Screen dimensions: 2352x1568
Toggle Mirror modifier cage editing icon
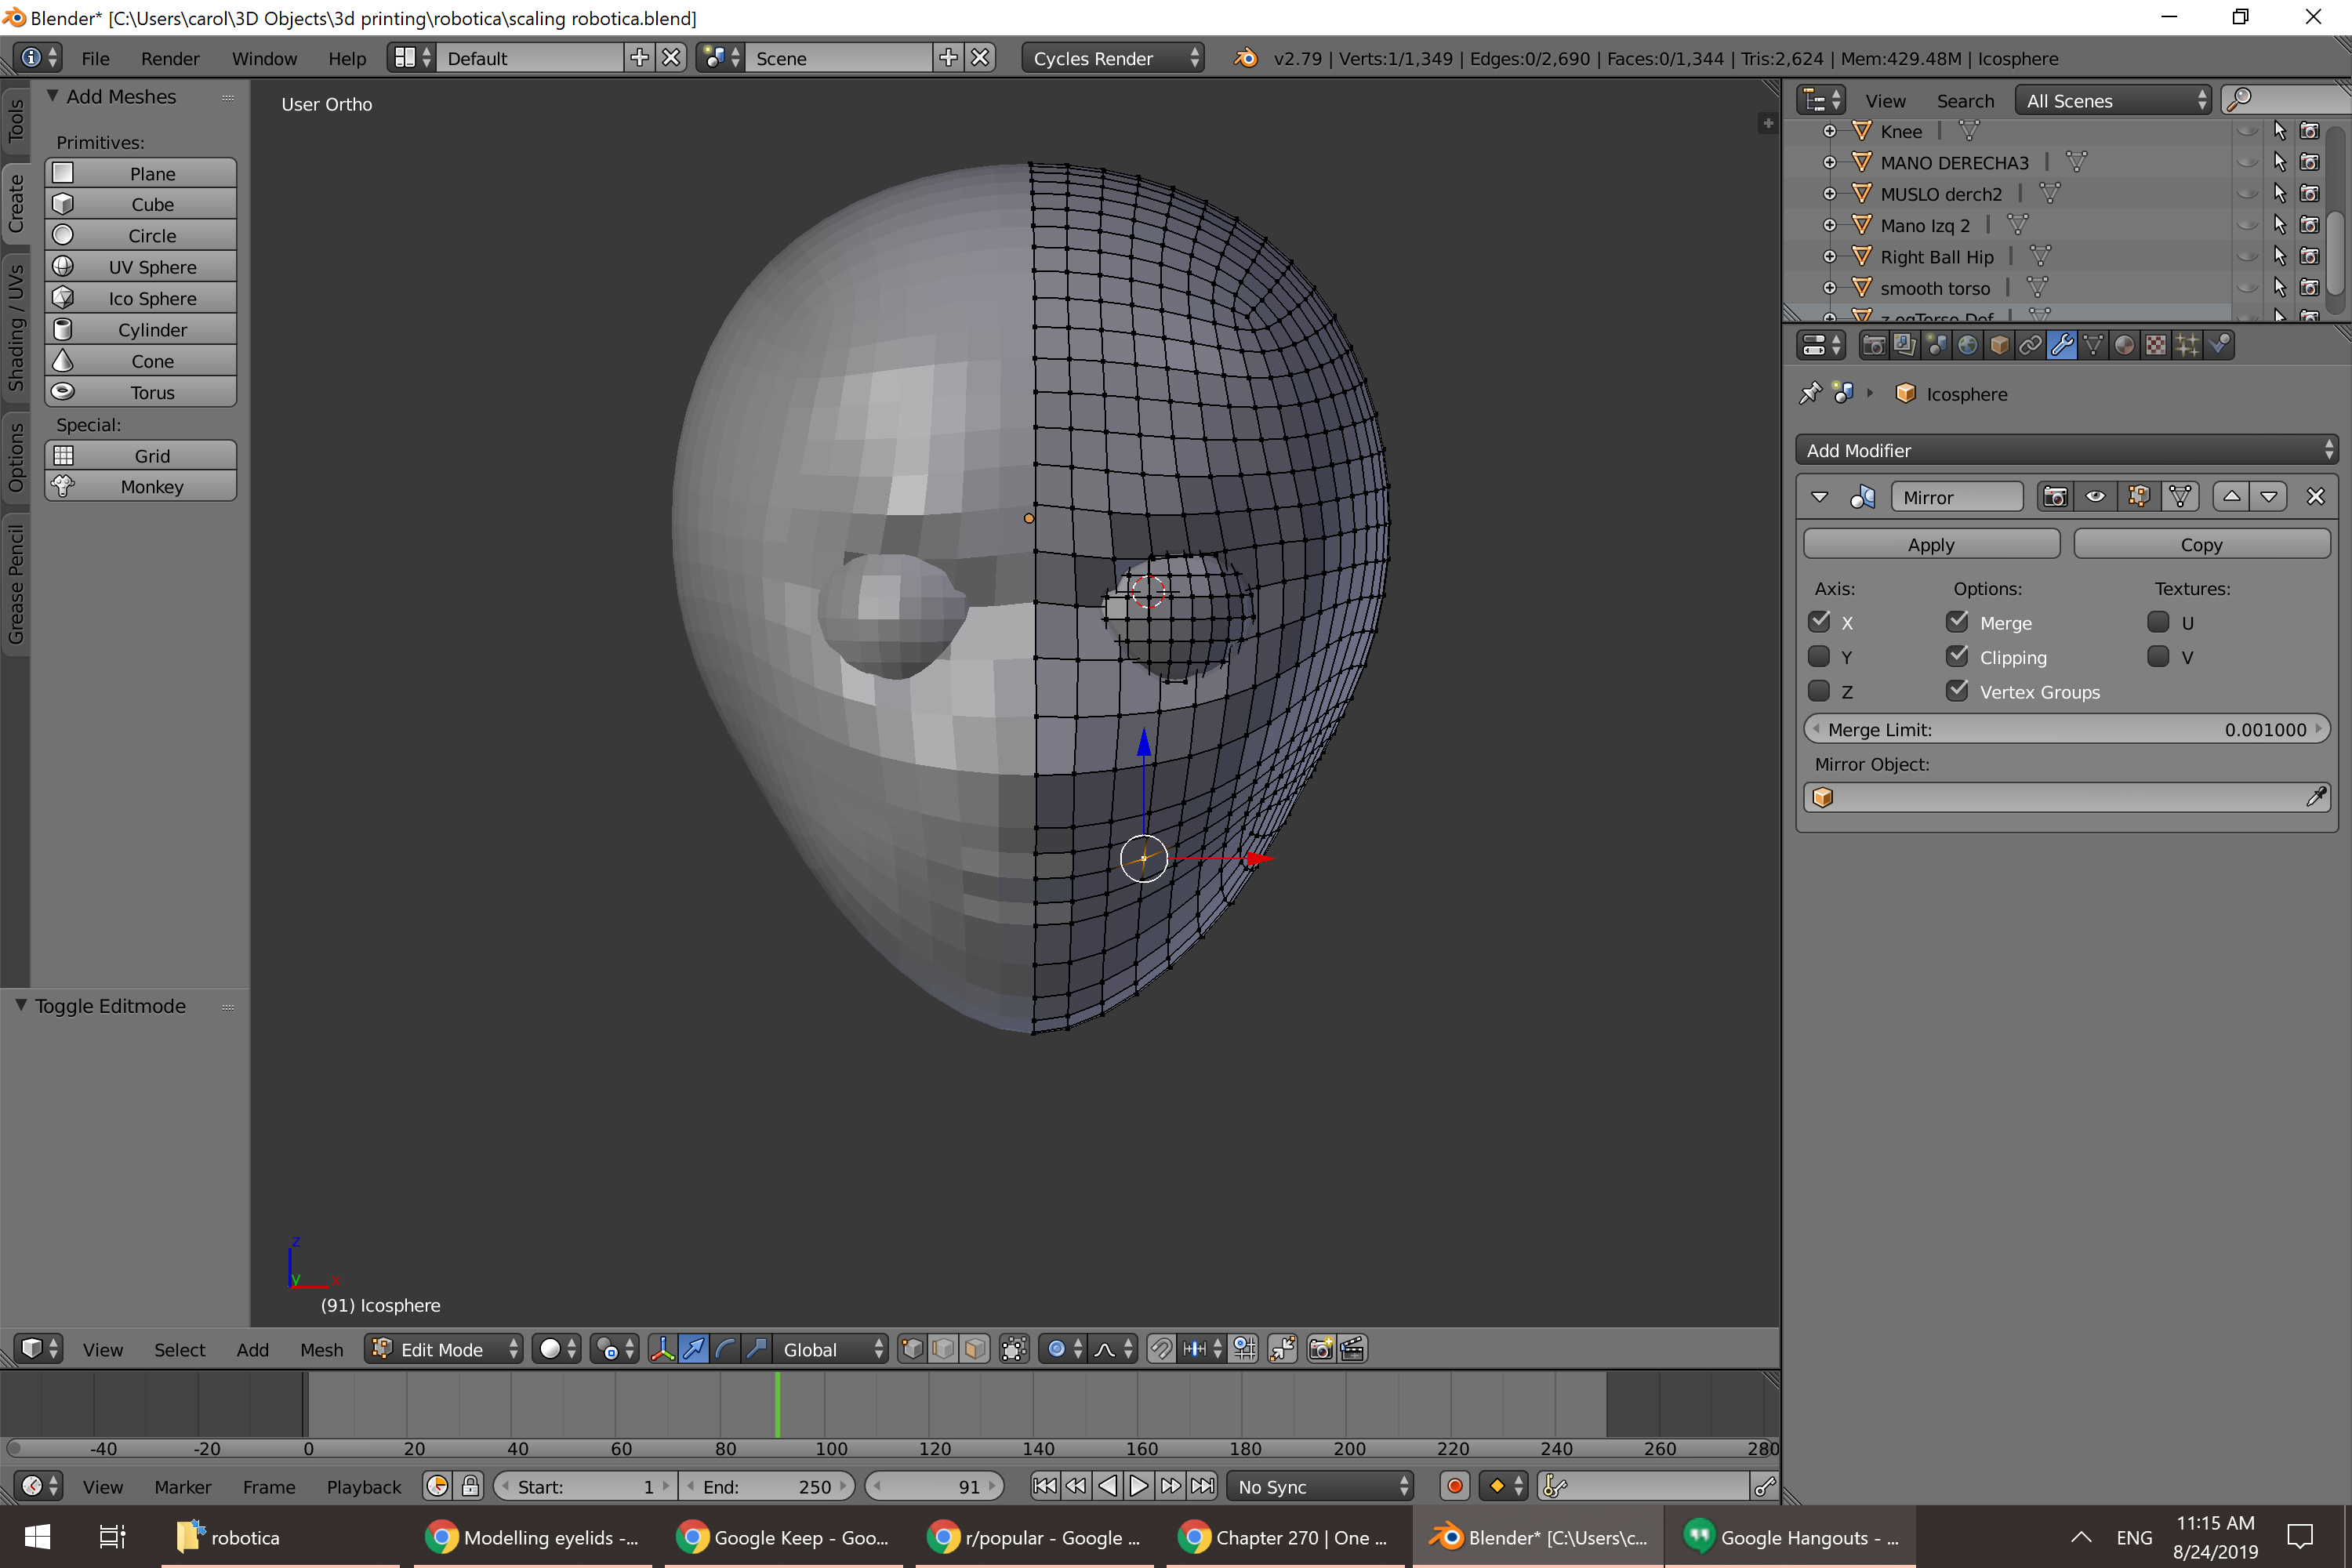pos(2180,497)
